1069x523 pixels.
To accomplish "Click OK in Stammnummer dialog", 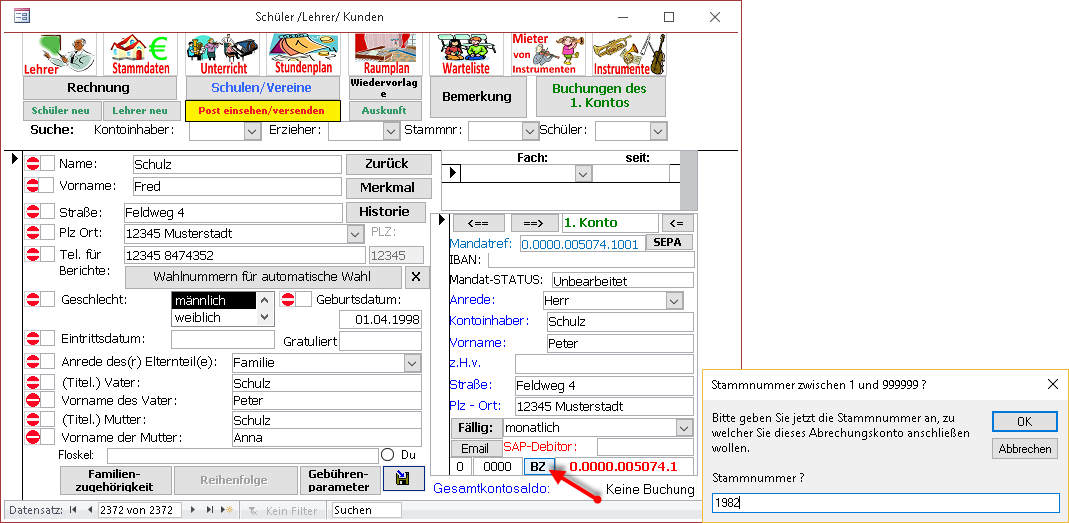I will coord(1024,421).
